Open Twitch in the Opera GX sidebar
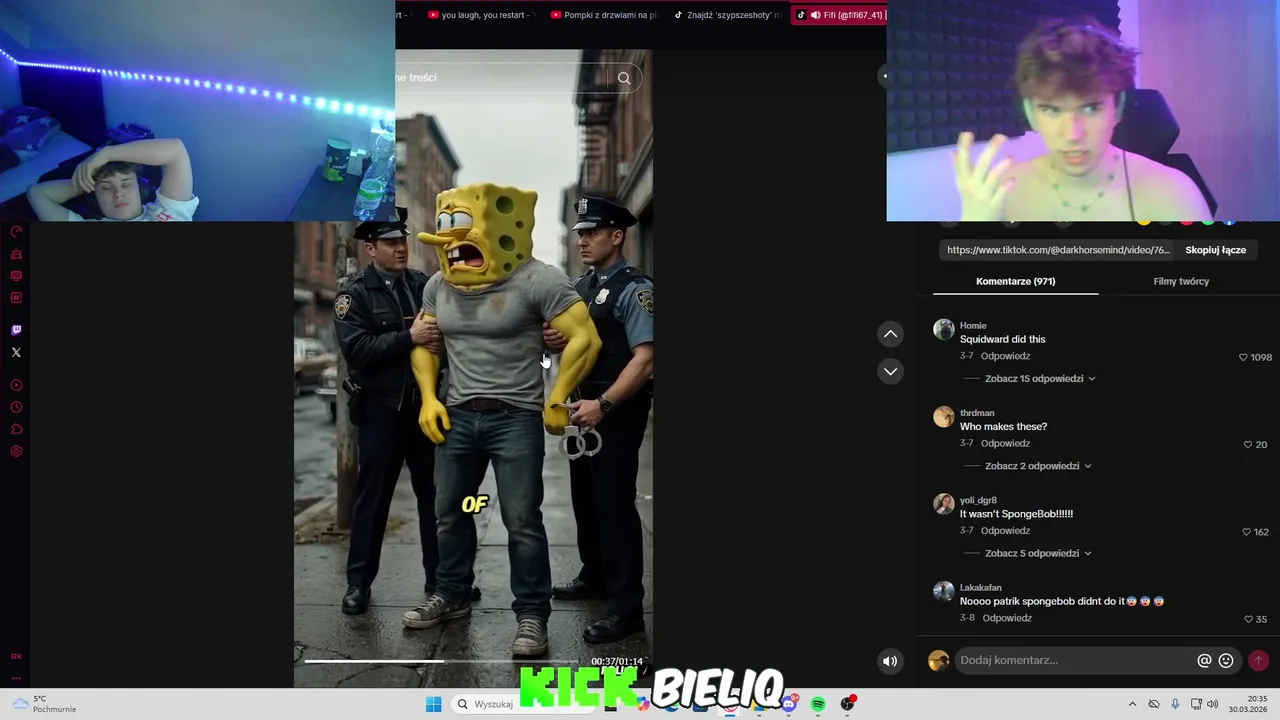The image size is (1280, 720). (x=16, y=330)
